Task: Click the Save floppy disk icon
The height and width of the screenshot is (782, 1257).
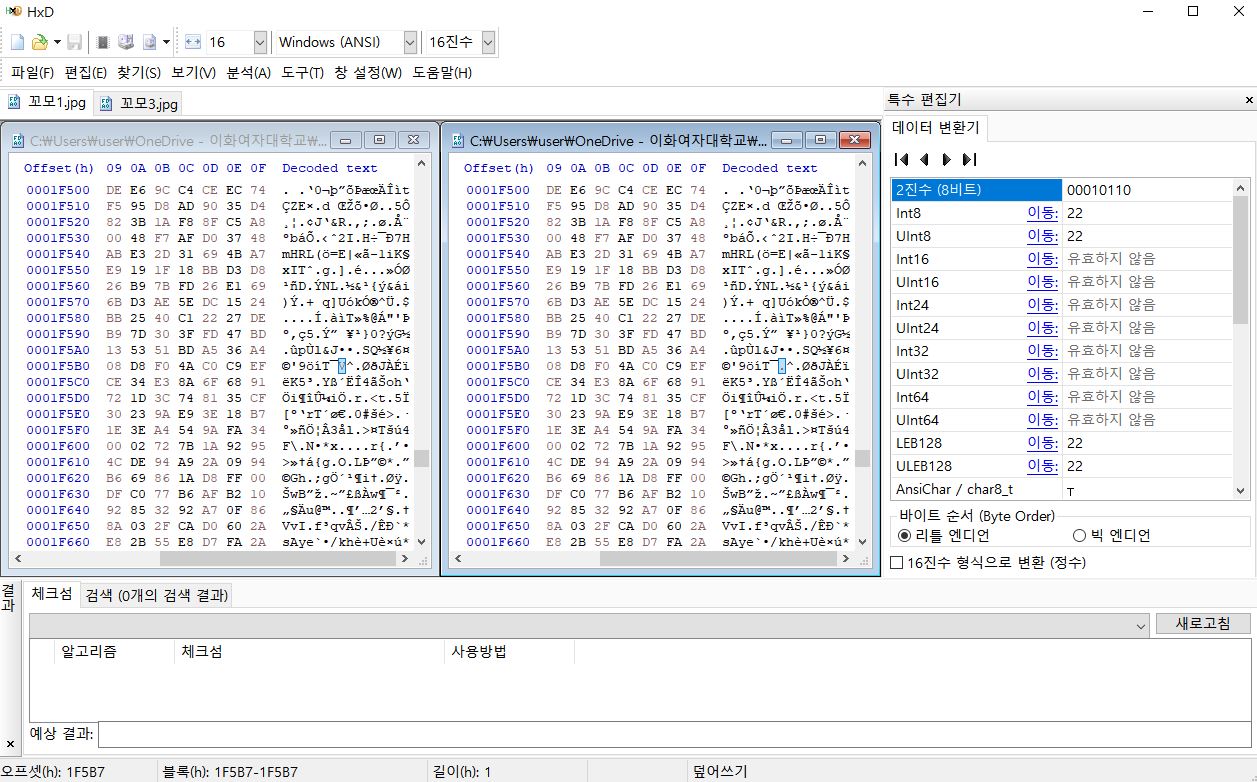Action: (75, 42)
